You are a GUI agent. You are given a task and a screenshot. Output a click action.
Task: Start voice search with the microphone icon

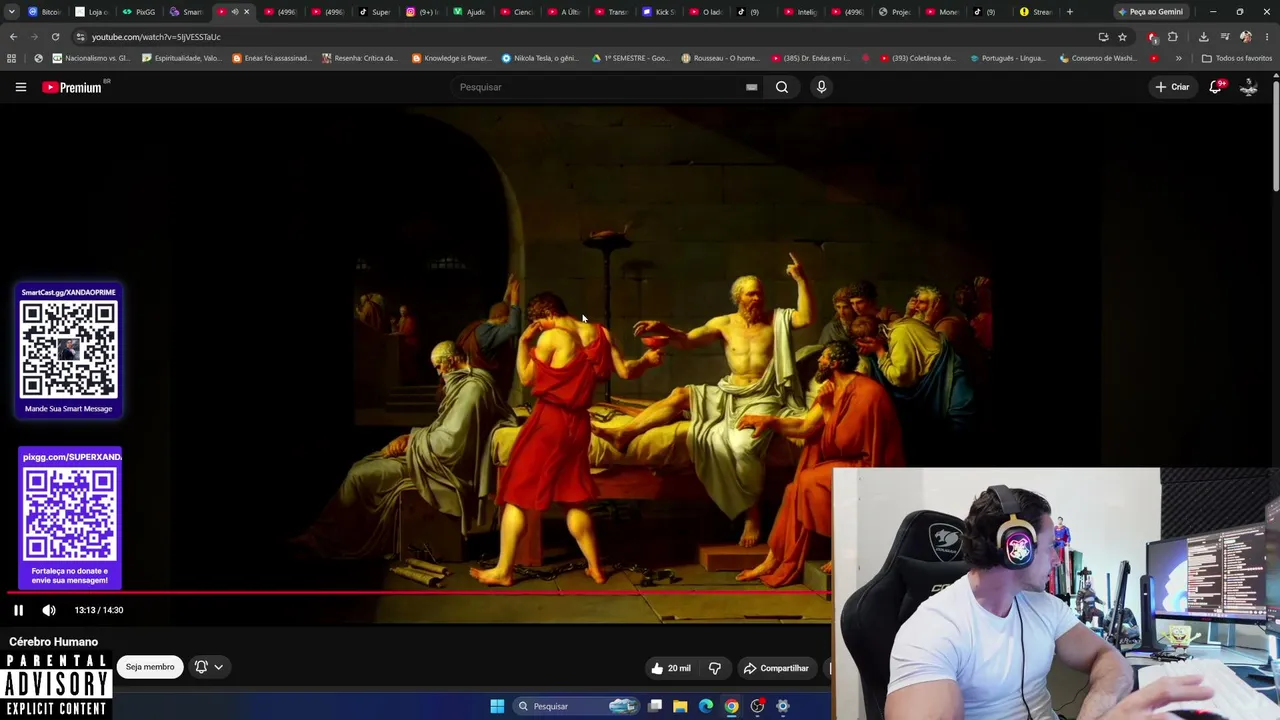(821, 87)
